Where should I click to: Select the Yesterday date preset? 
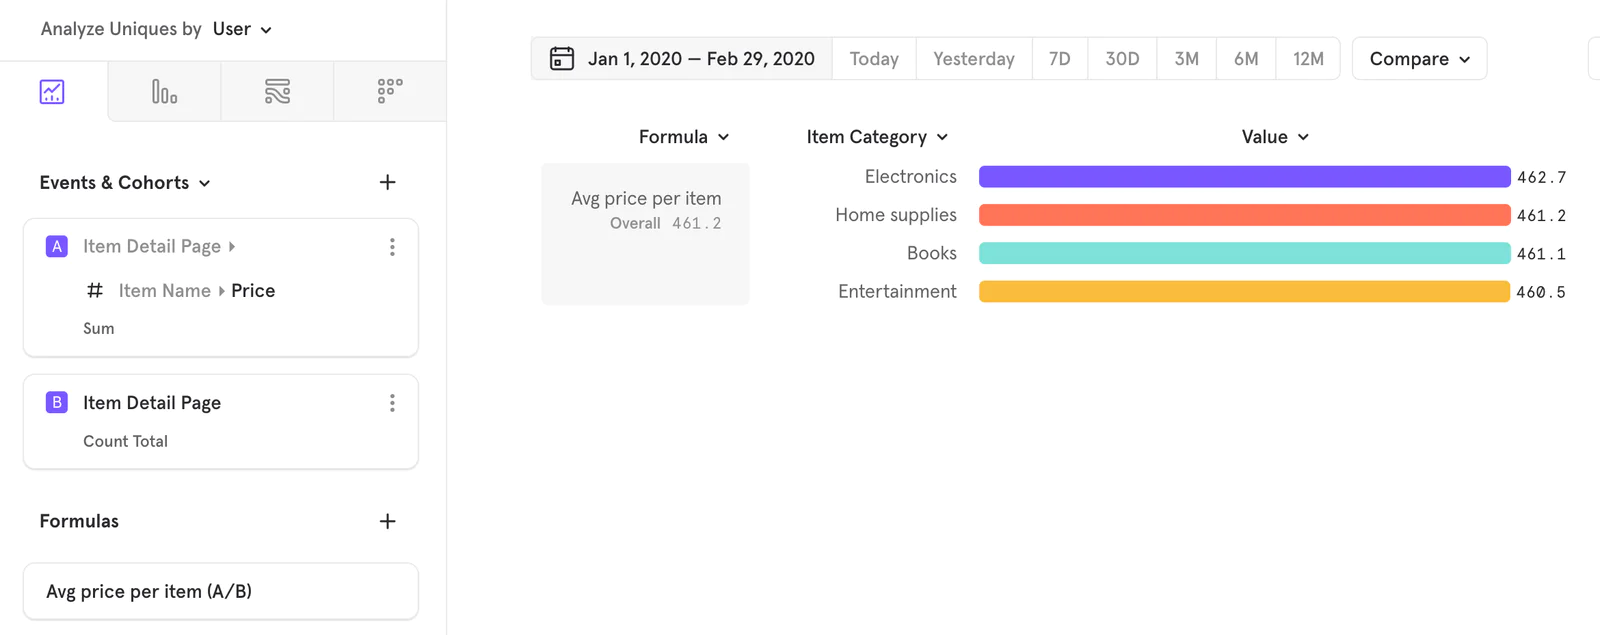(973, 58)
